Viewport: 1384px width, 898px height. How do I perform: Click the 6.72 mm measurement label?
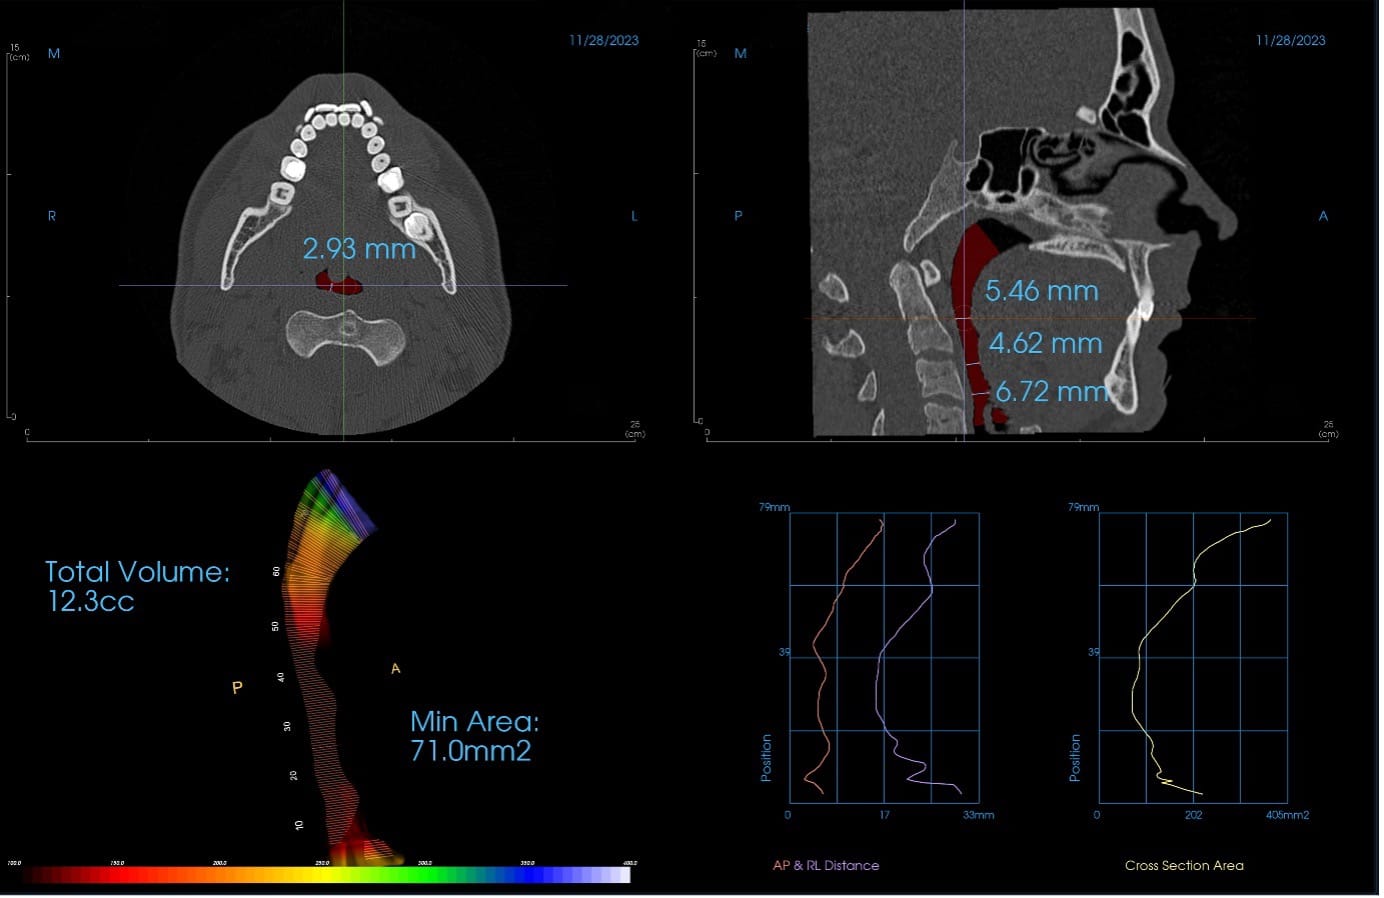coord(1050,391)
